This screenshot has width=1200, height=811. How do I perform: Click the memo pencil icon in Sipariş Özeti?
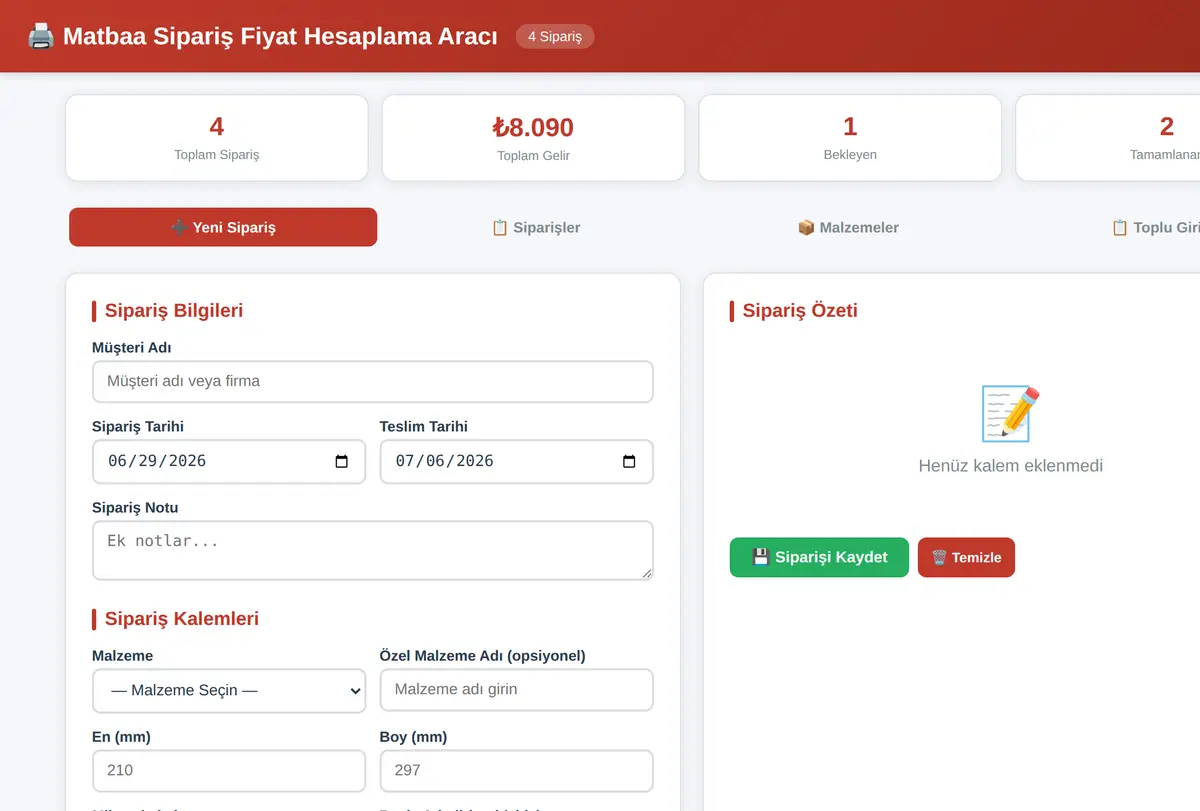tap(1010, 414)
